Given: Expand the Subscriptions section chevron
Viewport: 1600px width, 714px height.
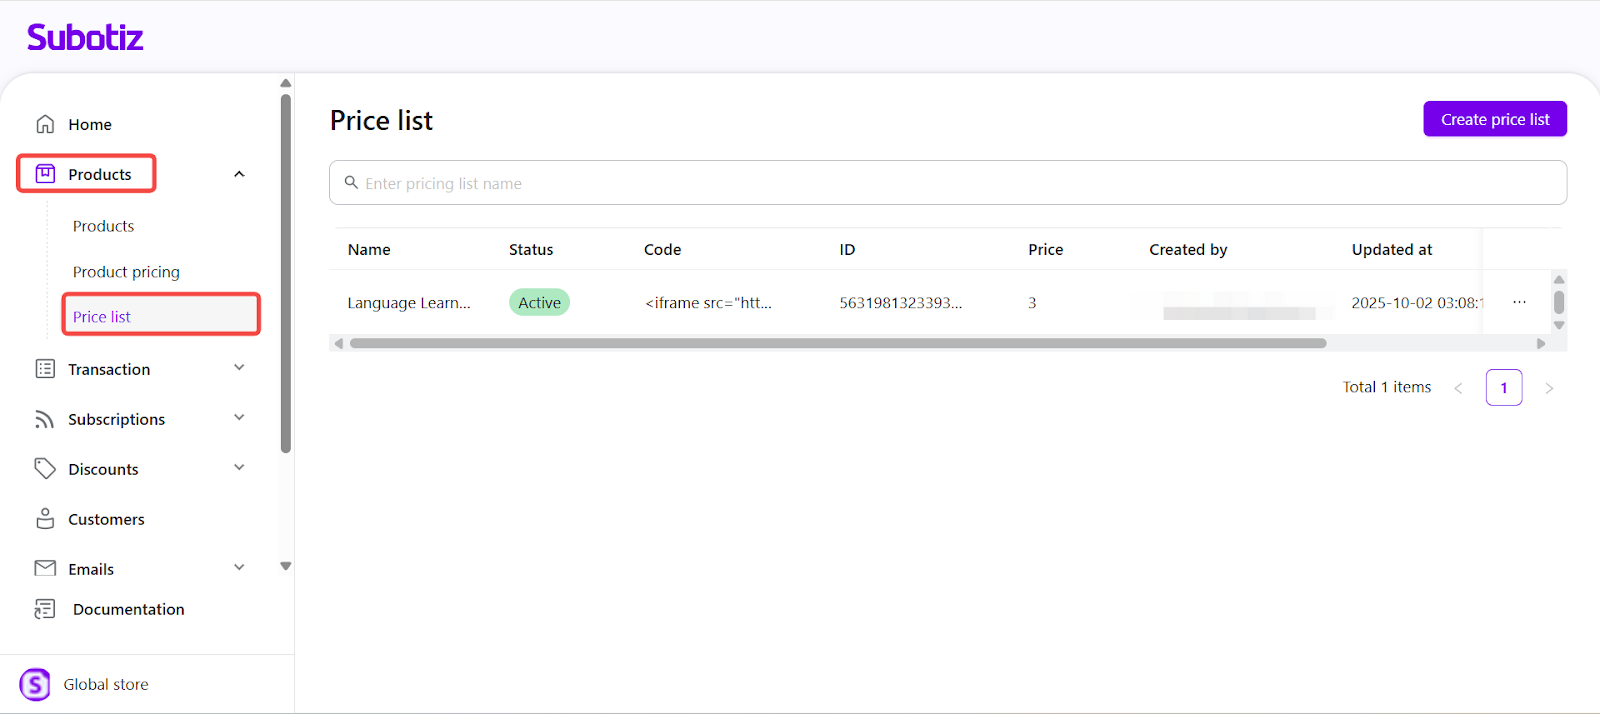Looking at the screenshot, I should (x=239, y=418).
